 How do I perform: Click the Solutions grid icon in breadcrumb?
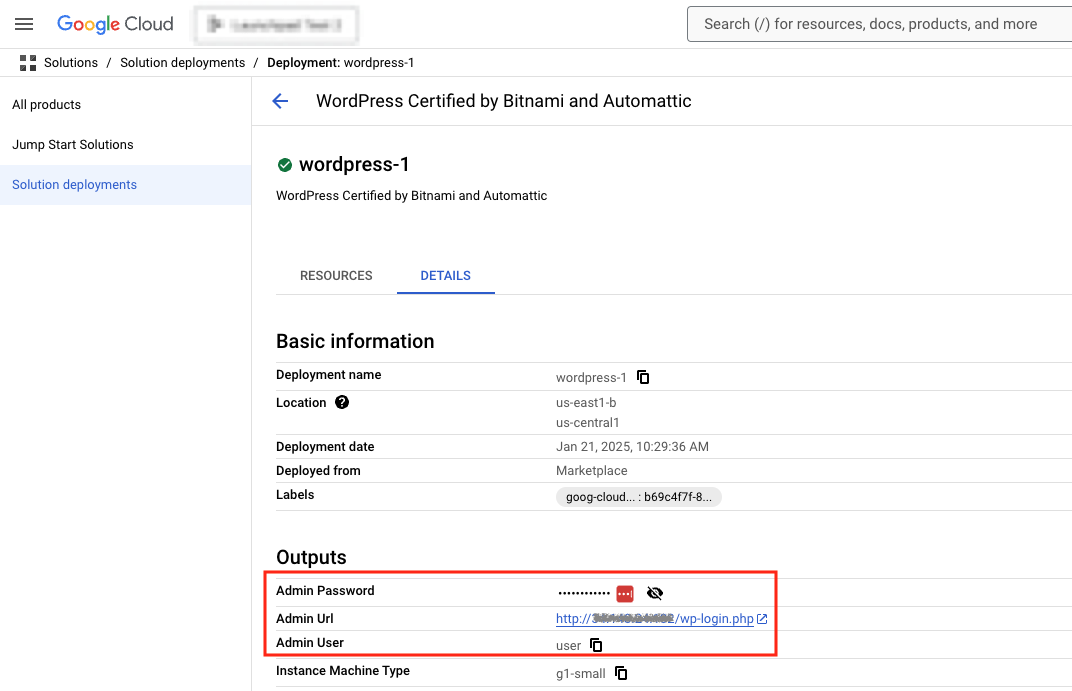click(x=28, y=63)
